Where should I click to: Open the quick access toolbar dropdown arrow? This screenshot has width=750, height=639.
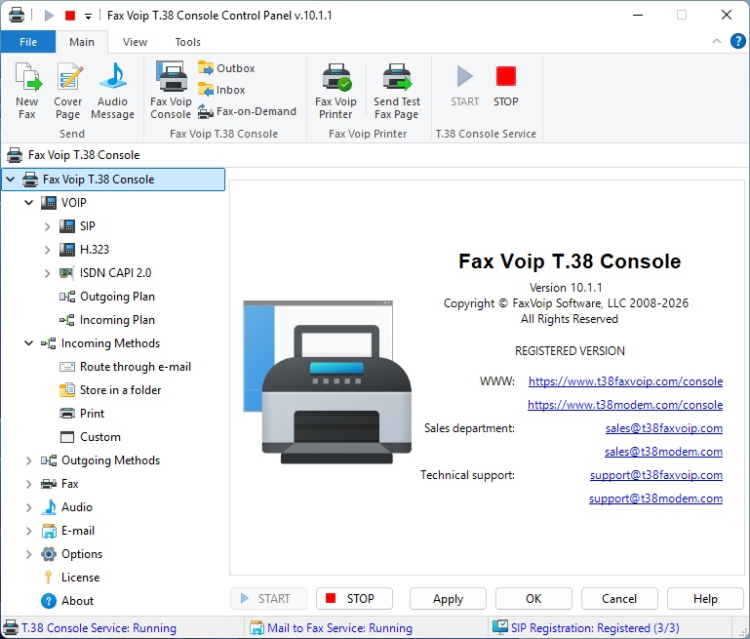[x=88, y=16]
